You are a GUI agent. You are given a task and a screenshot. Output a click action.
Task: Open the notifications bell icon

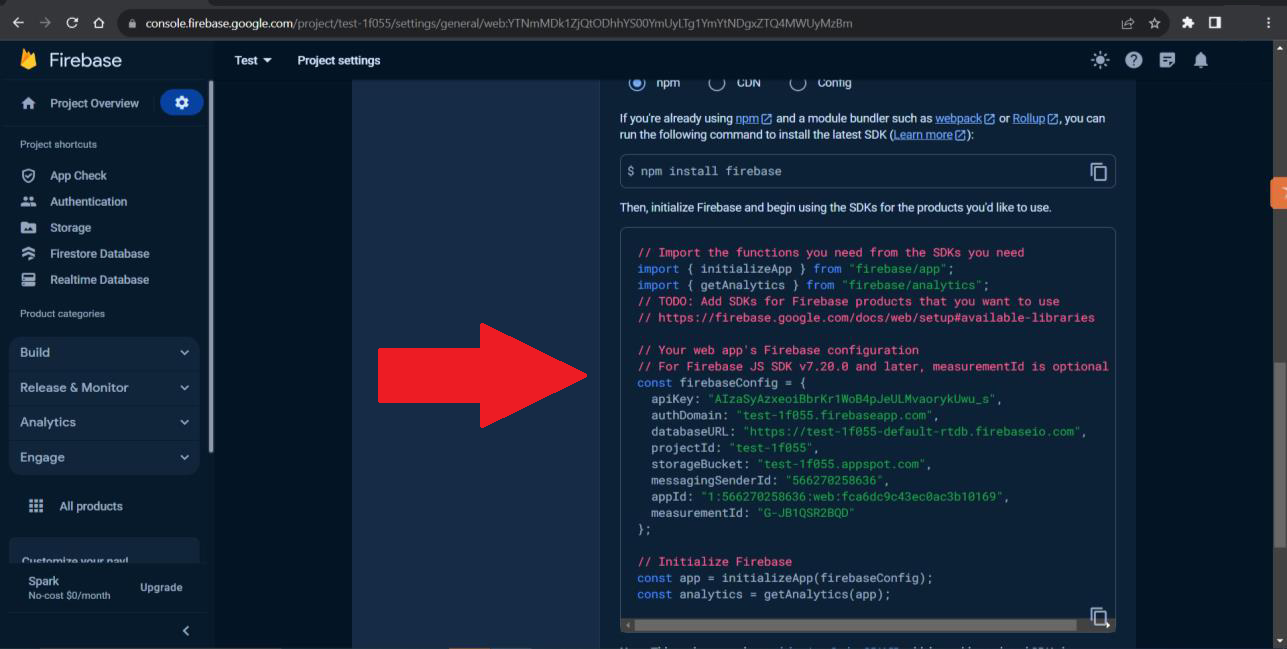[x=1200, y=60]
